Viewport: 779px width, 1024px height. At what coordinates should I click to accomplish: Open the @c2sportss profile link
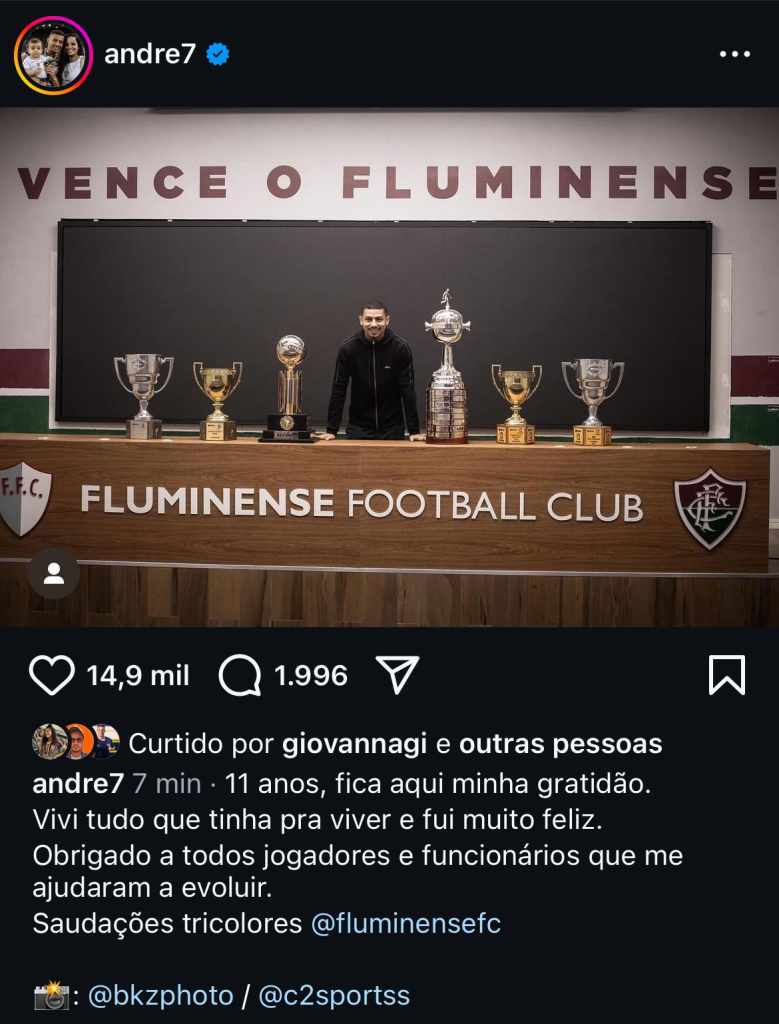(x=334, y=996)
